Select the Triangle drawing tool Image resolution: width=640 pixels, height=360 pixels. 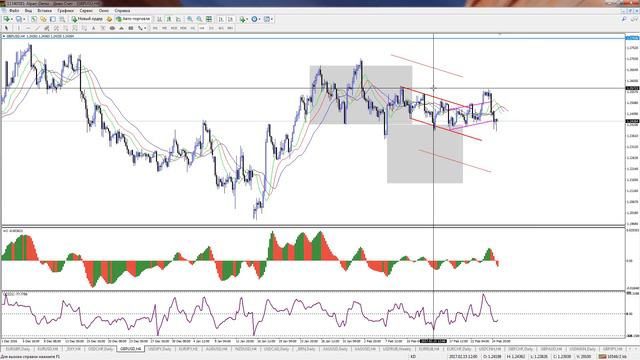(121, 28)
